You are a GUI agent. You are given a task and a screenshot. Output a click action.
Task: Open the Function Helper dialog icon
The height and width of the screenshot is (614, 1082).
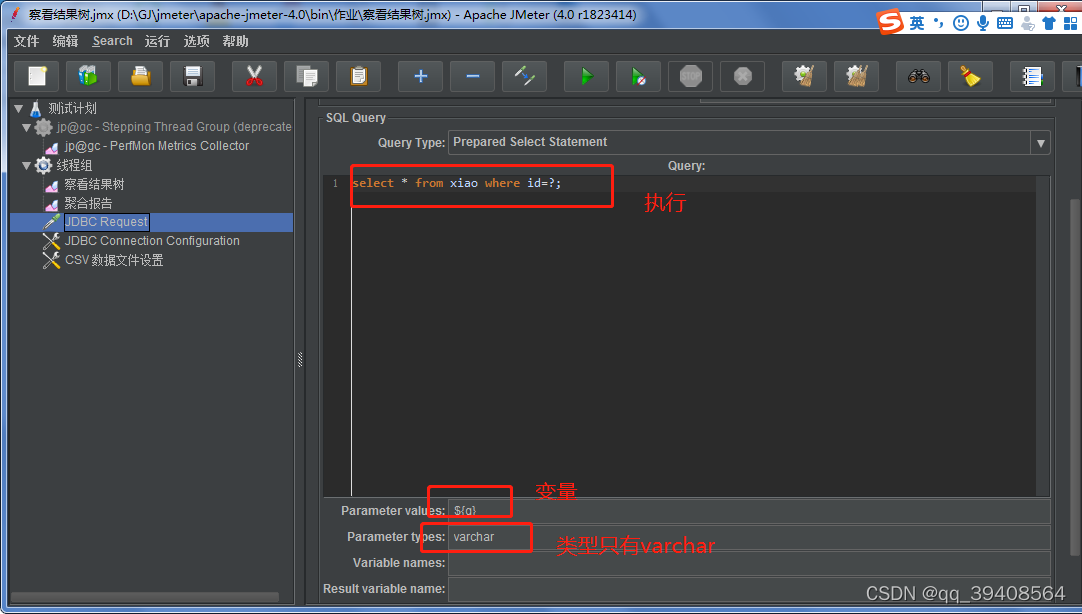1032,76
